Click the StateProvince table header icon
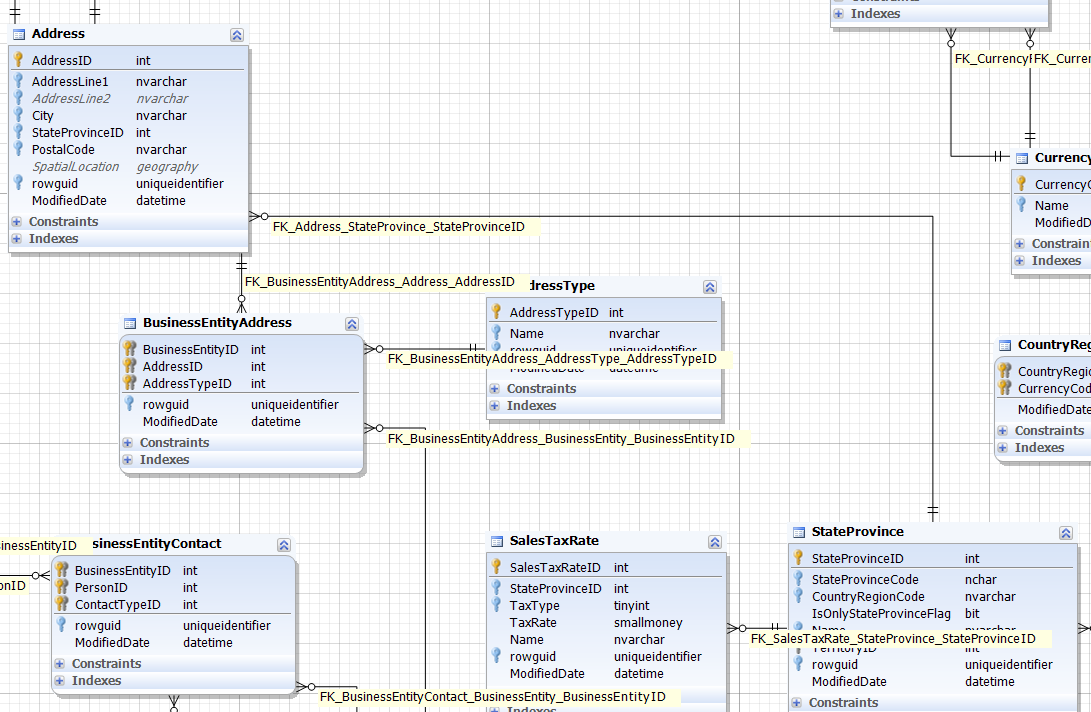This screenshot has width=1091, height=712. click(799, 532)
